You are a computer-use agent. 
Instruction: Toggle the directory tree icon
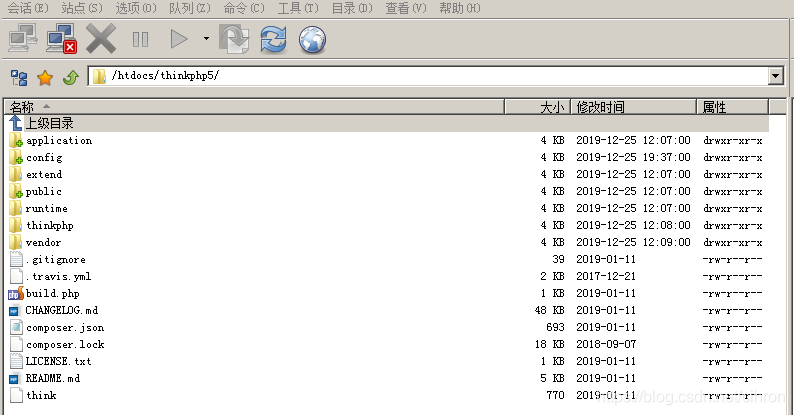click(19, 78)
